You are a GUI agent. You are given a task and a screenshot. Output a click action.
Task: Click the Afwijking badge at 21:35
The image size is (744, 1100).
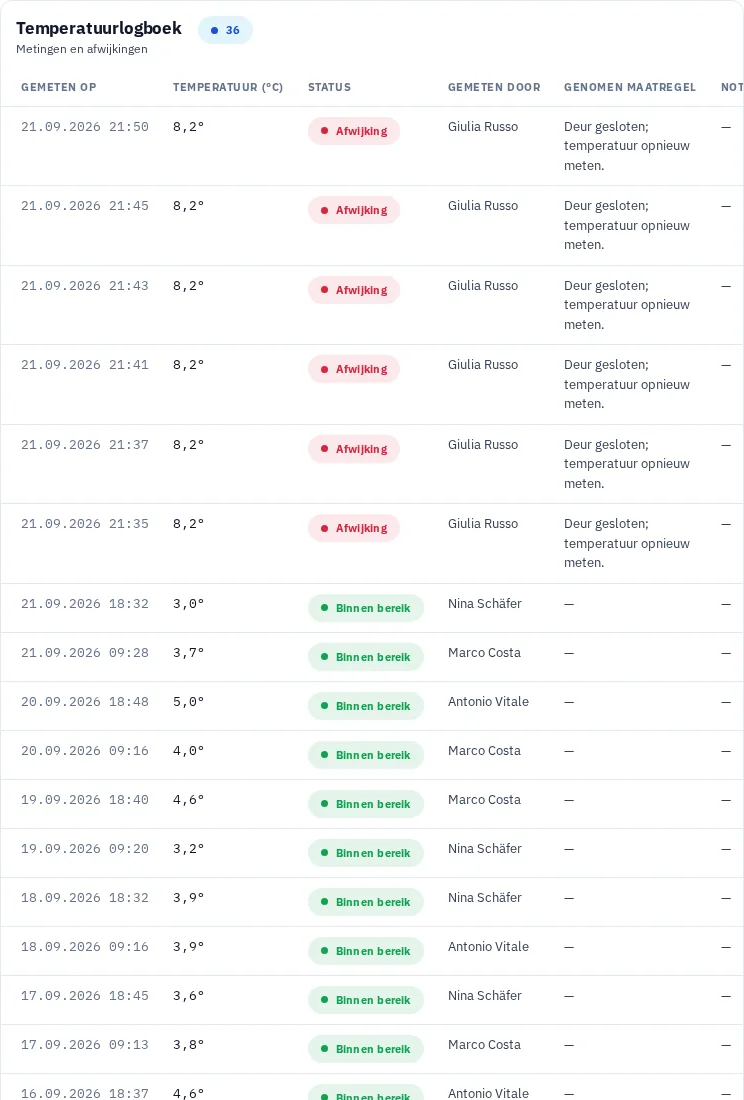pos(353,529)
